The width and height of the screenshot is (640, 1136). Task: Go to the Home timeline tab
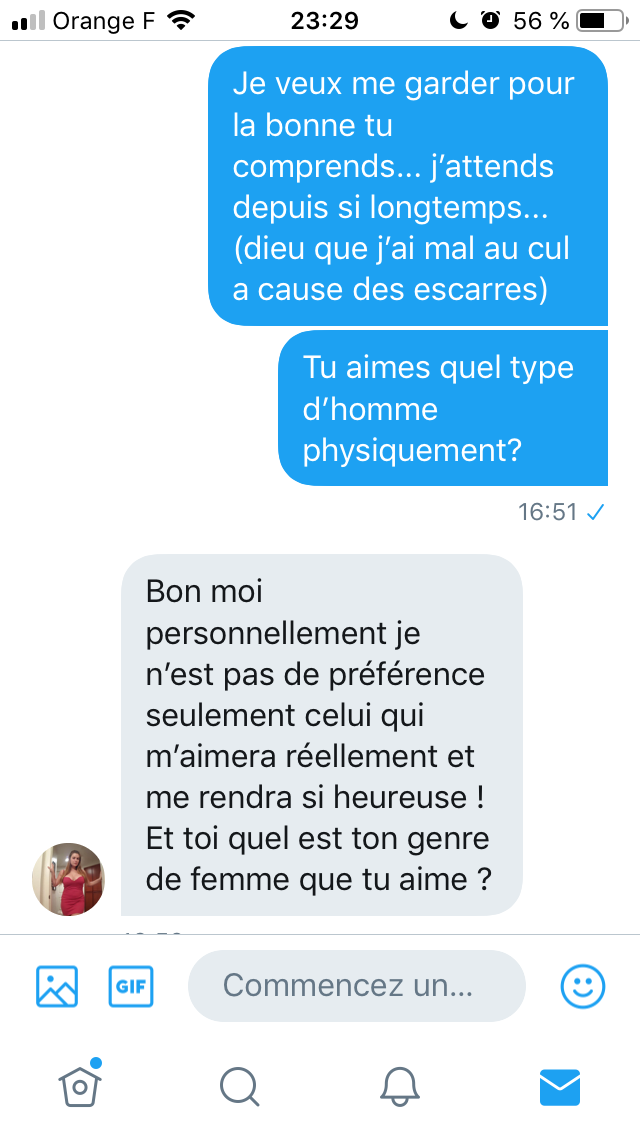pos(80,1085)
